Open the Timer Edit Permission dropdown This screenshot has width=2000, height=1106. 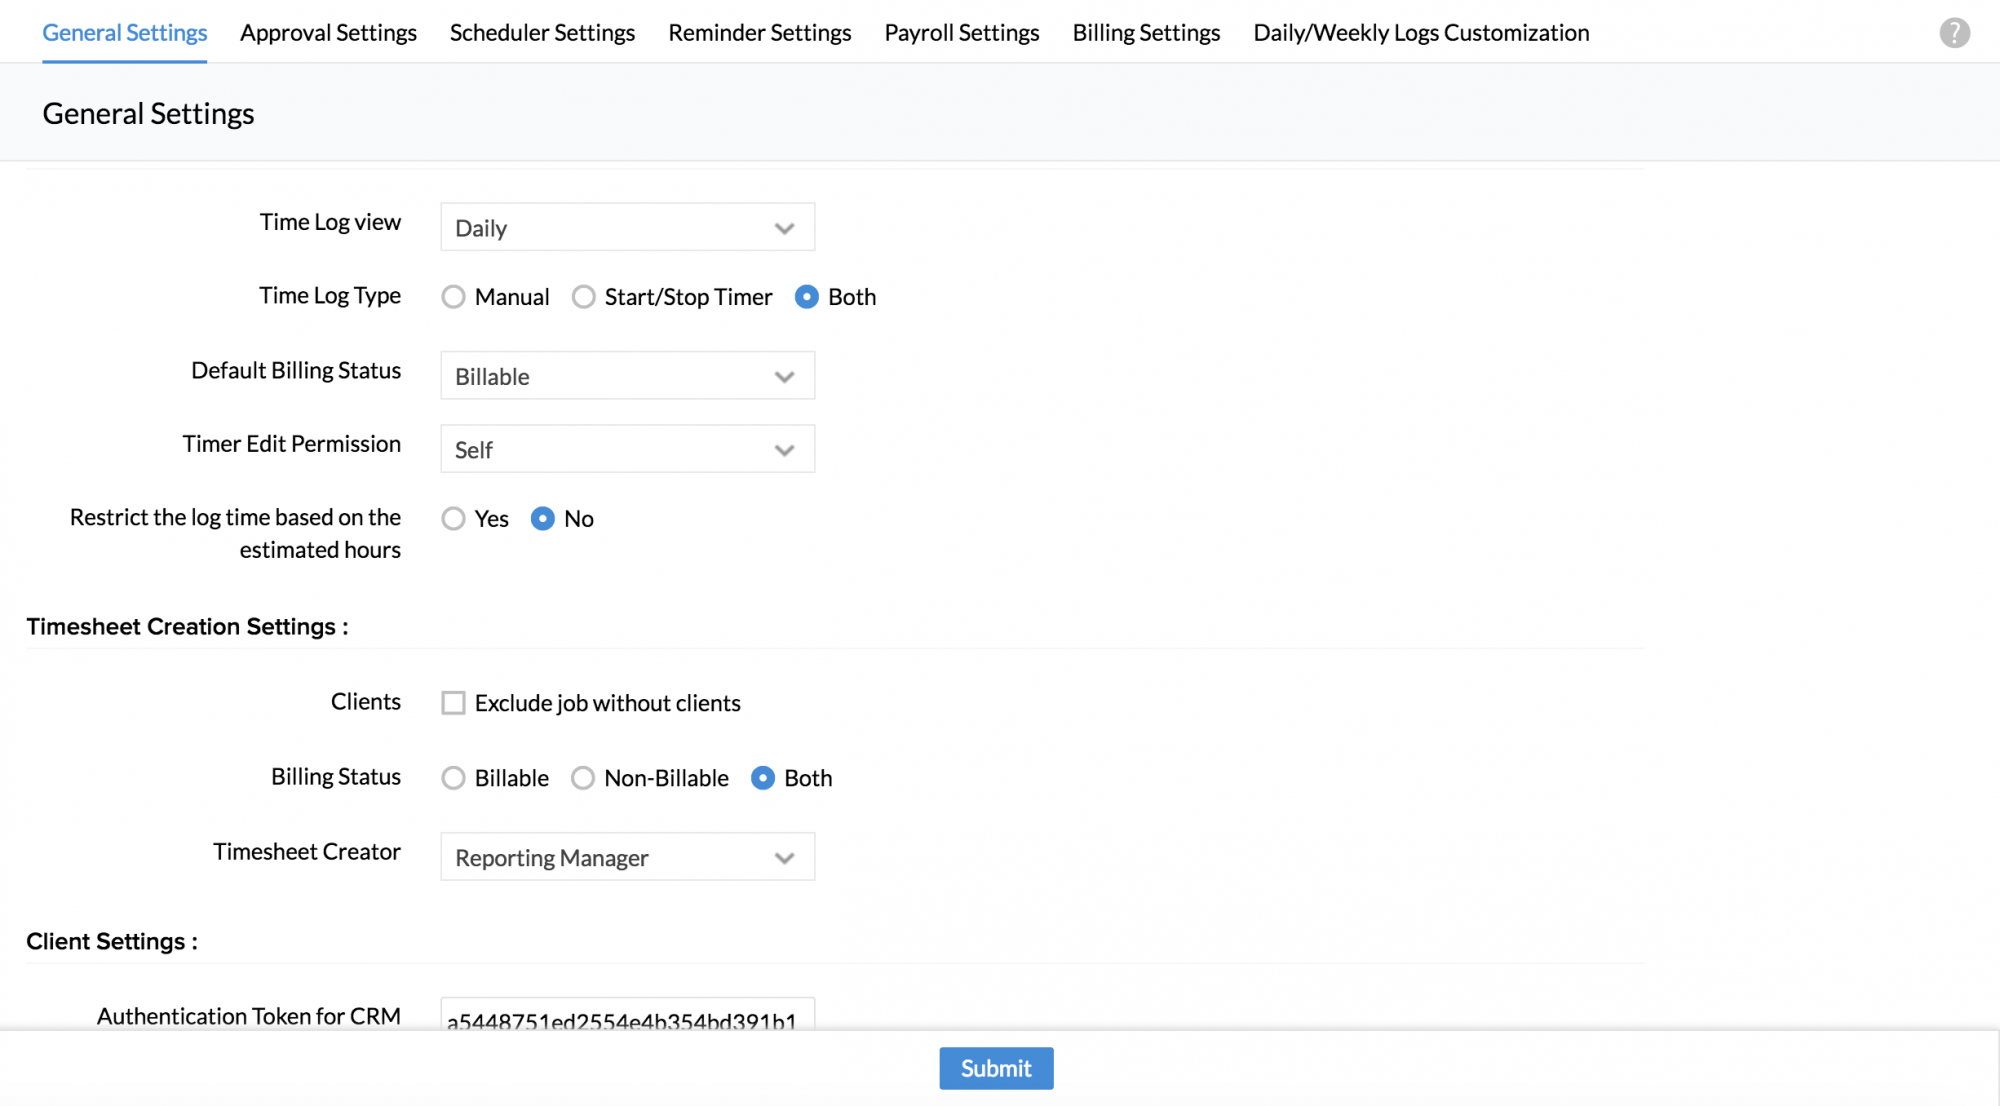pos(627,449)
